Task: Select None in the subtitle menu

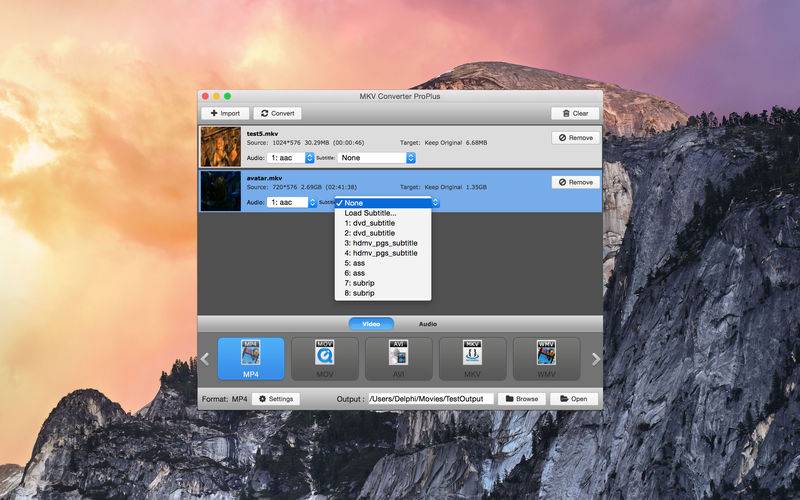Action: tap(383, 203)
